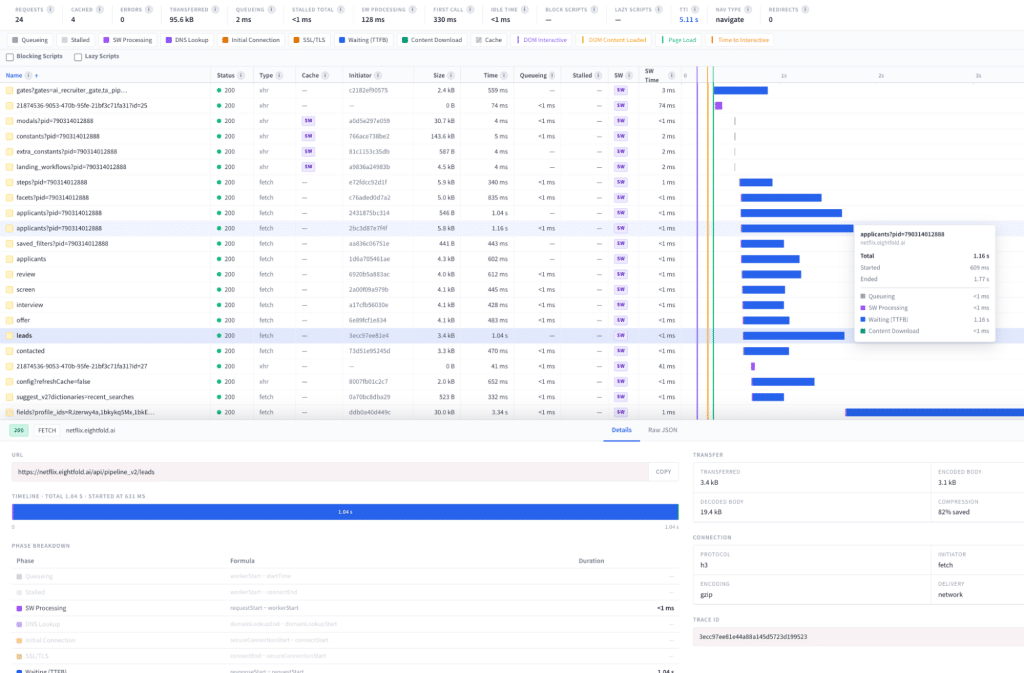Enable the Blocking Scripts checkbox
The width and height of the screenshot is (1024, 673).
10,57
